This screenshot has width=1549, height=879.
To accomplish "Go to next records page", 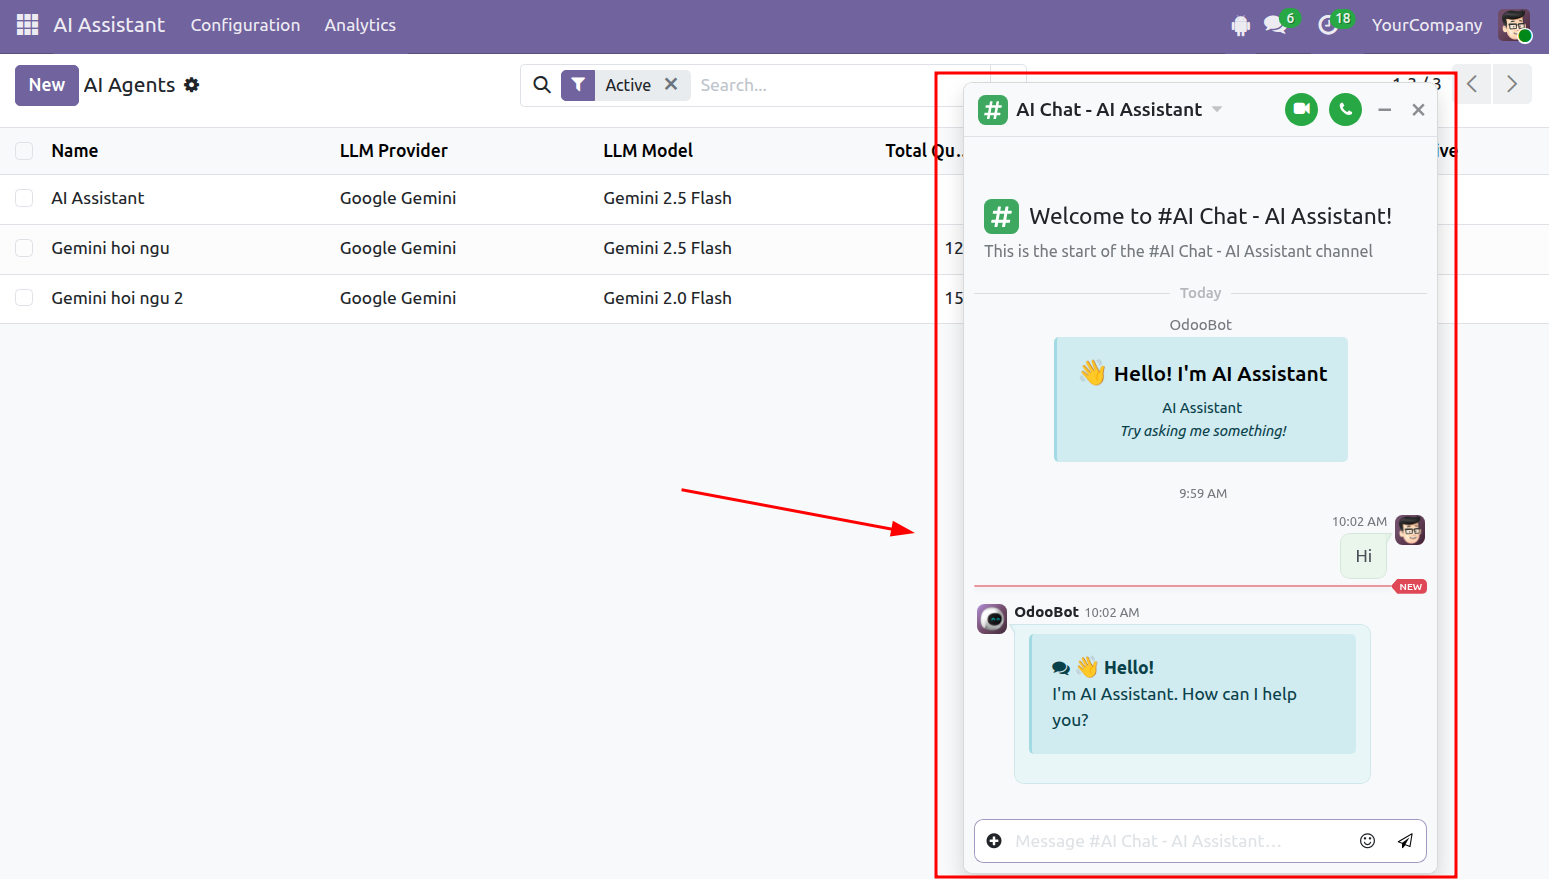I will click(1512, 85).
